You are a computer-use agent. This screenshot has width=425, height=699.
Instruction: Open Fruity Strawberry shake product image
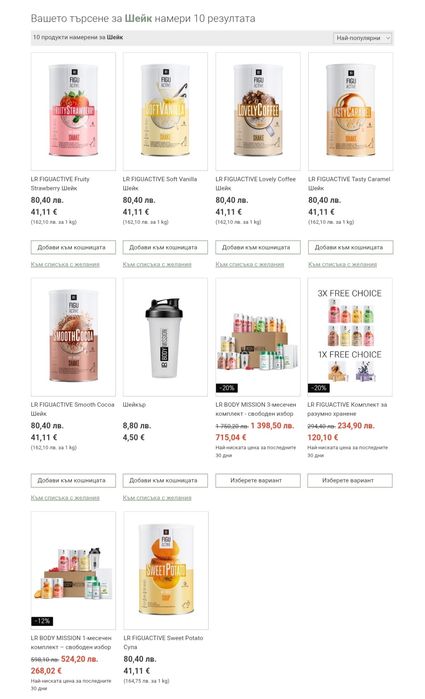73,111
